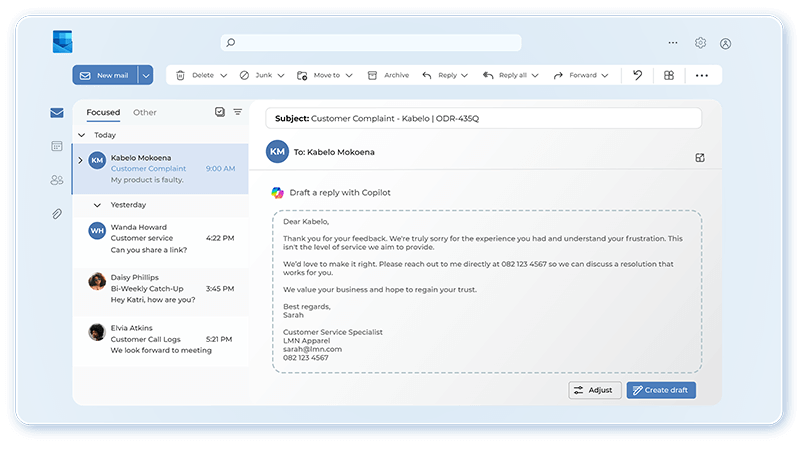Open the attachments paperclip icon in sidebar

[x=57, y=213]
